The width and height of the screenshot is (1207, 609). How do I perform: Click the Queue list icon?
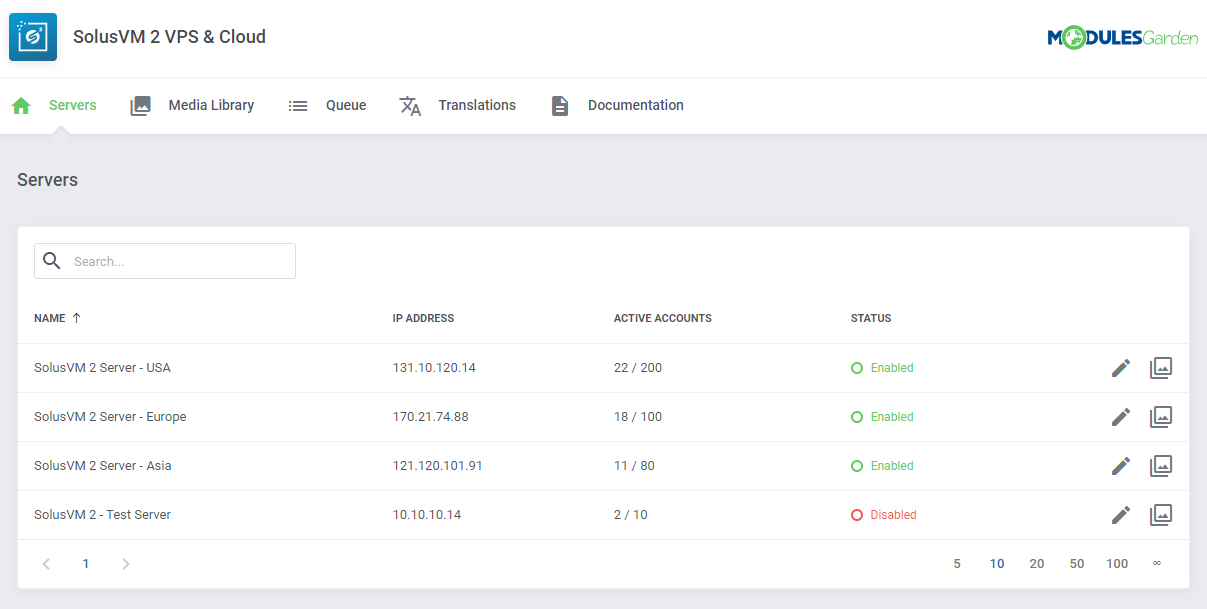(x=298, y=106)
